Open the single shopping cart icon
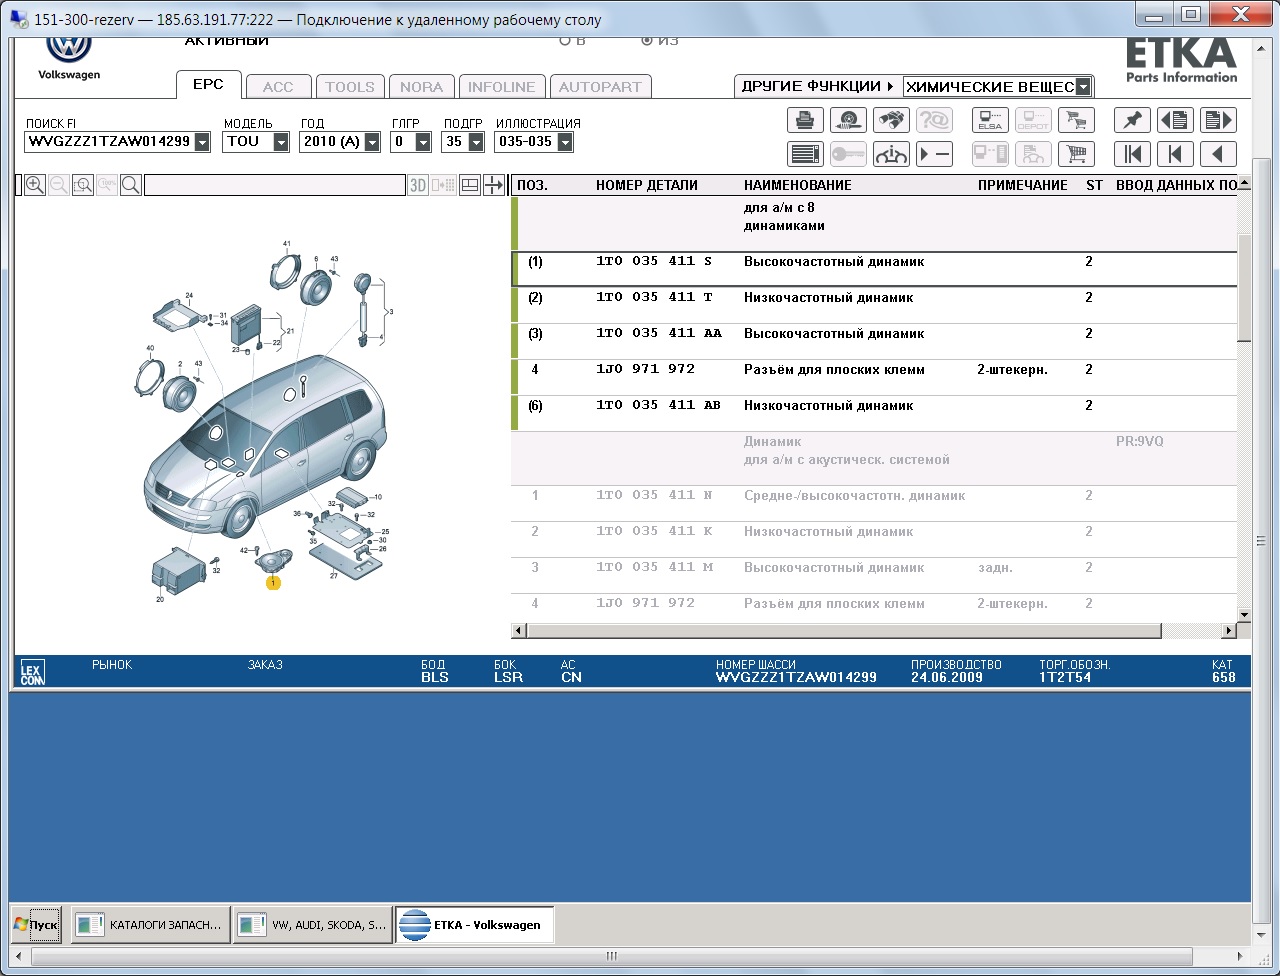This screenshot has height=976, width=1280. (x=1076, y=154)
